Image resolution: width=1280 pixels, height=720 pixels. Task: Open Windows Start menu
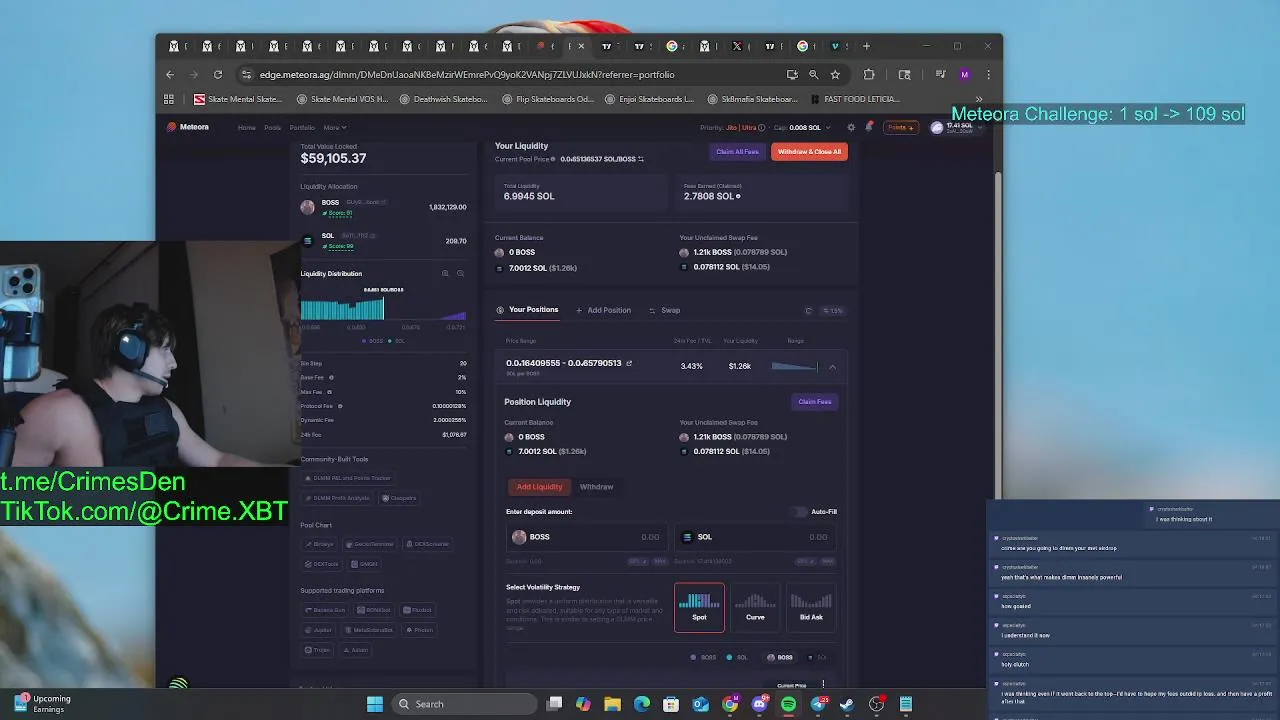pyautogui.click(x=375, y=704)
